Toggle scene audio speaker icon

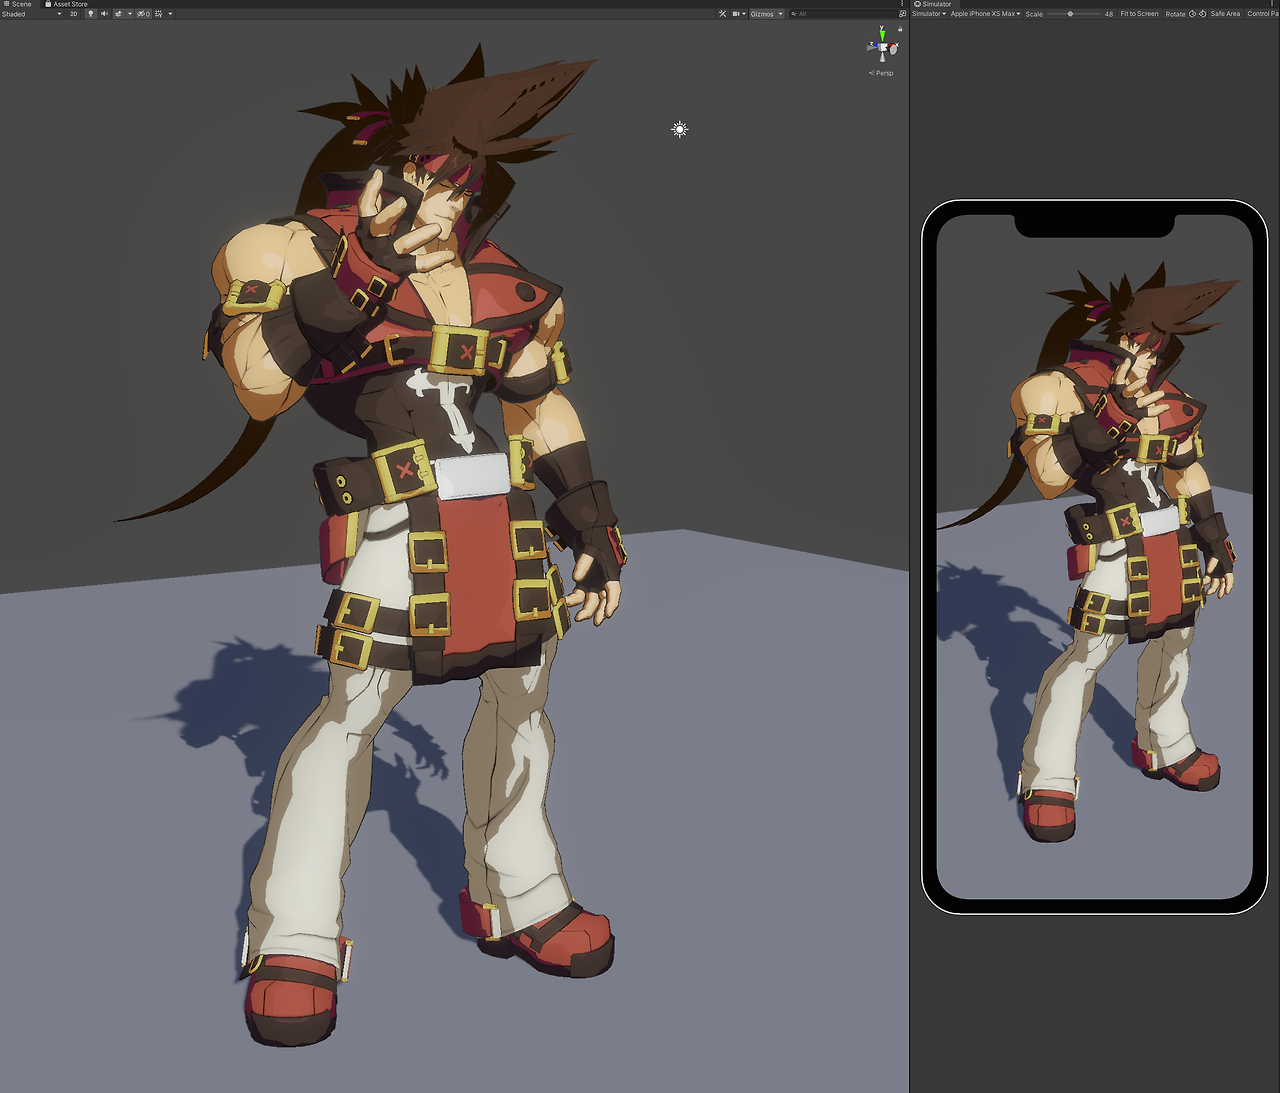pyautogui.click(x=104, y=14)
